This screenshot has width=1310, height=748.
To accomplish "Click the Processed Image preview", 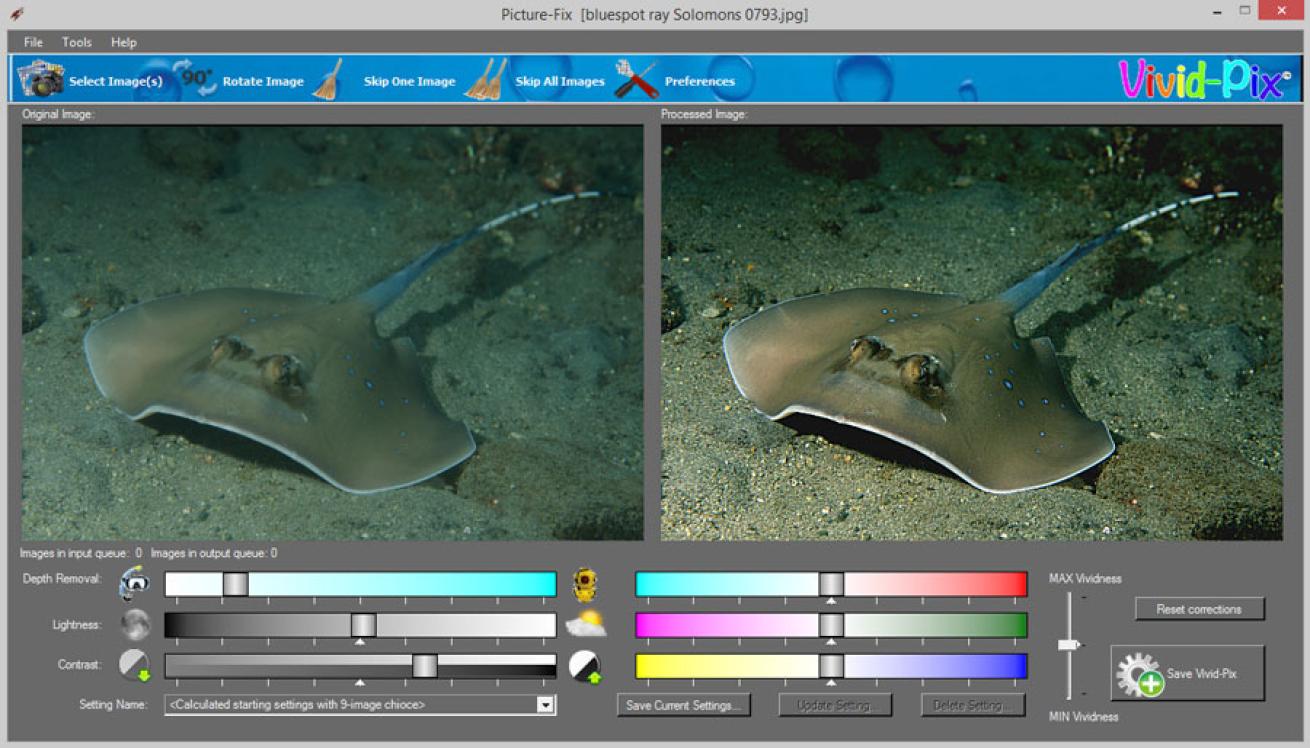I will [x=971, y=332].
